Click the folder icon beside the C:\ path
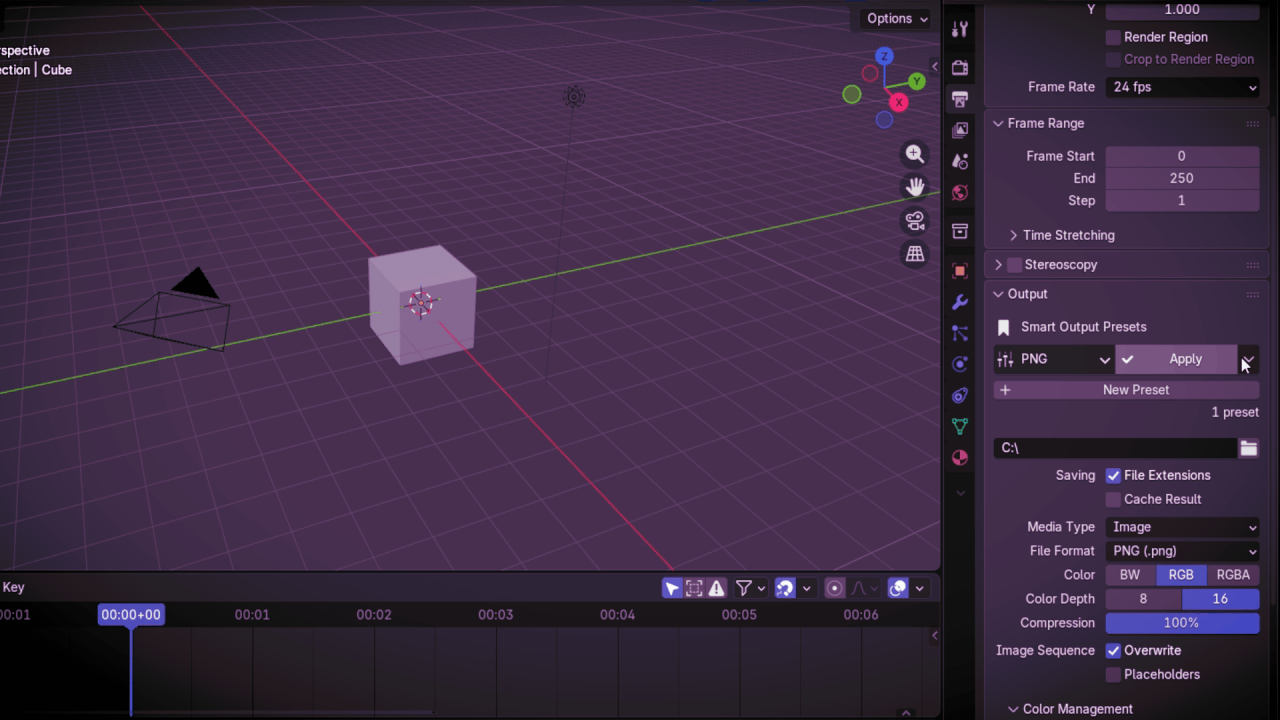The width and height of the screenshot is (1280, 720). [x=1248, y=448]
